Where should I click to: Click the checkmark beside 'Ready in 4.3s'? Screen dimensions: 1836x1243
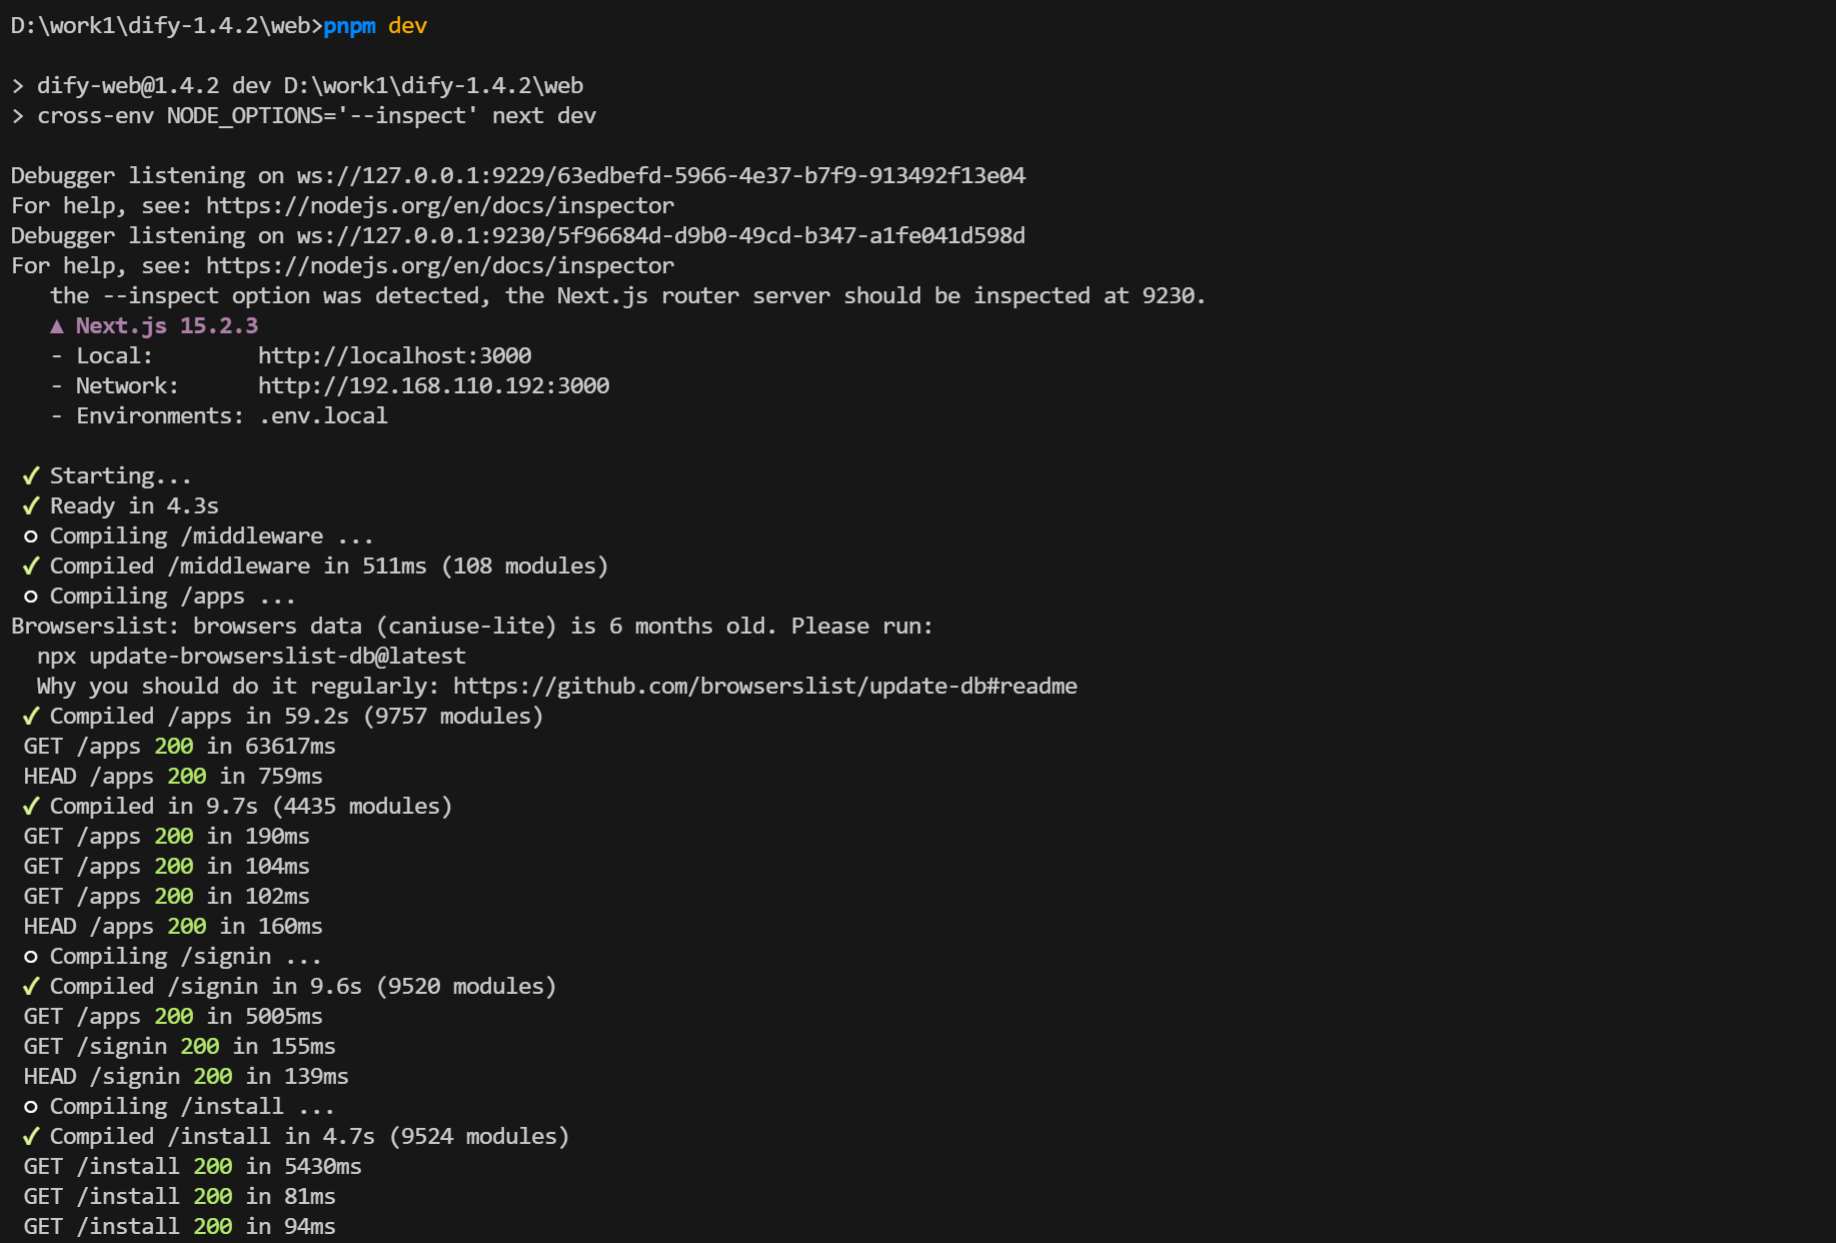pos(31,506)
